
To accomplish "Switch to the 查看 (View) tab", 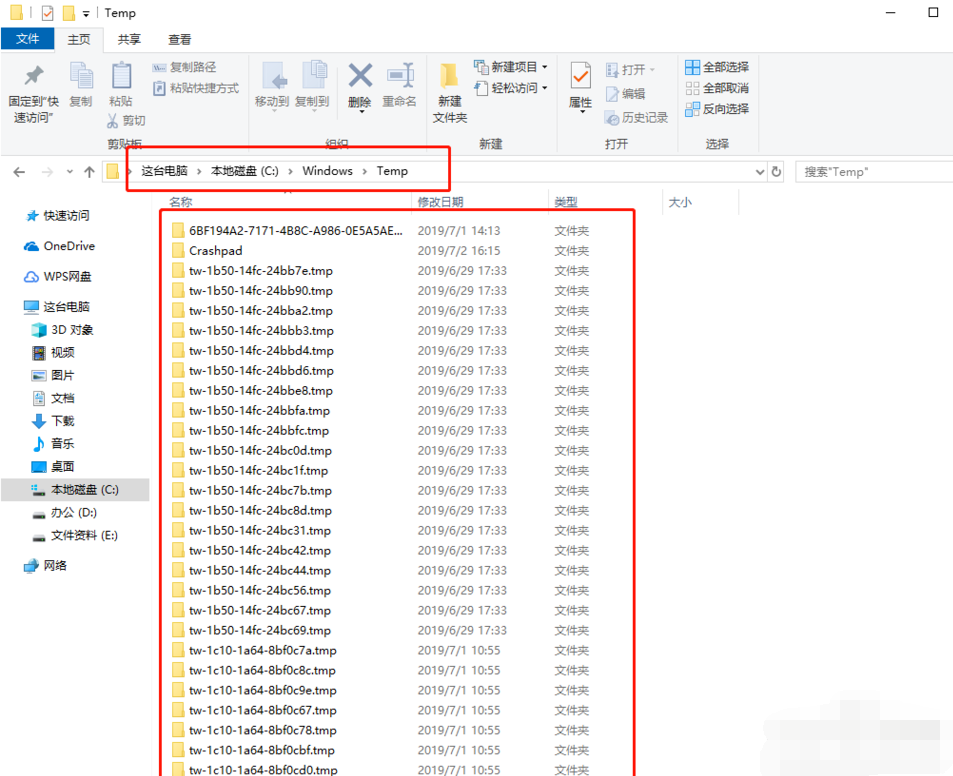I will click(x=178, y=40).
